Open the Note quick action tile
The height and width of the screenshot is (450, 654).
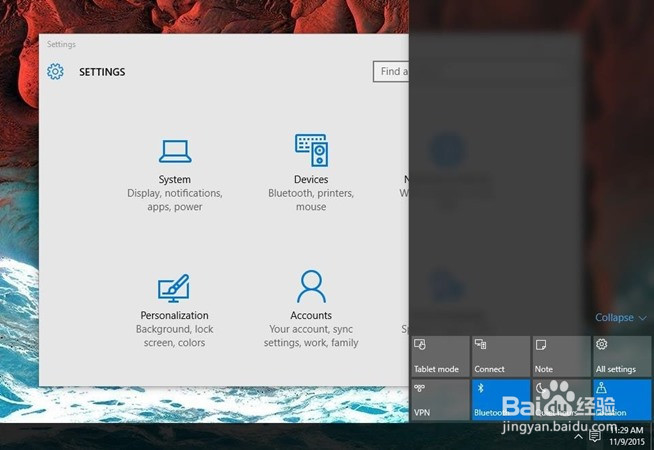561,357
